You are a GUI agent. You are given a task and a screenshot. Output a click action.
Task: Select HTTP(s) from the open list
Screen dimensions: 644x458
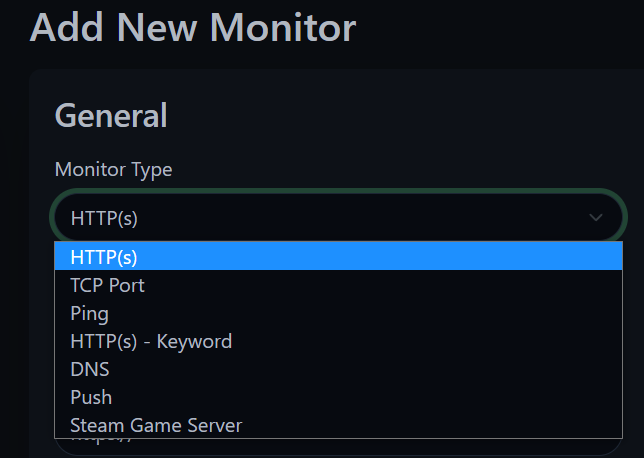click(x=104, y=257)
